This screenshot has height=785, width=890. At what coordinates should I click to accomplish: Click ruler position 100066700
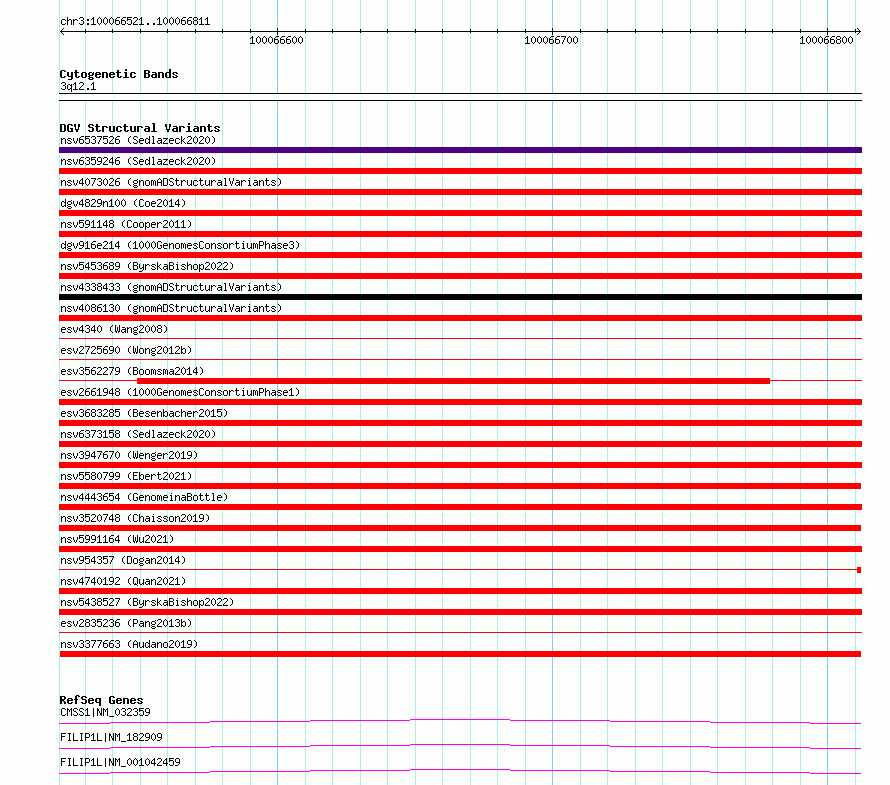tap(552, 40)
